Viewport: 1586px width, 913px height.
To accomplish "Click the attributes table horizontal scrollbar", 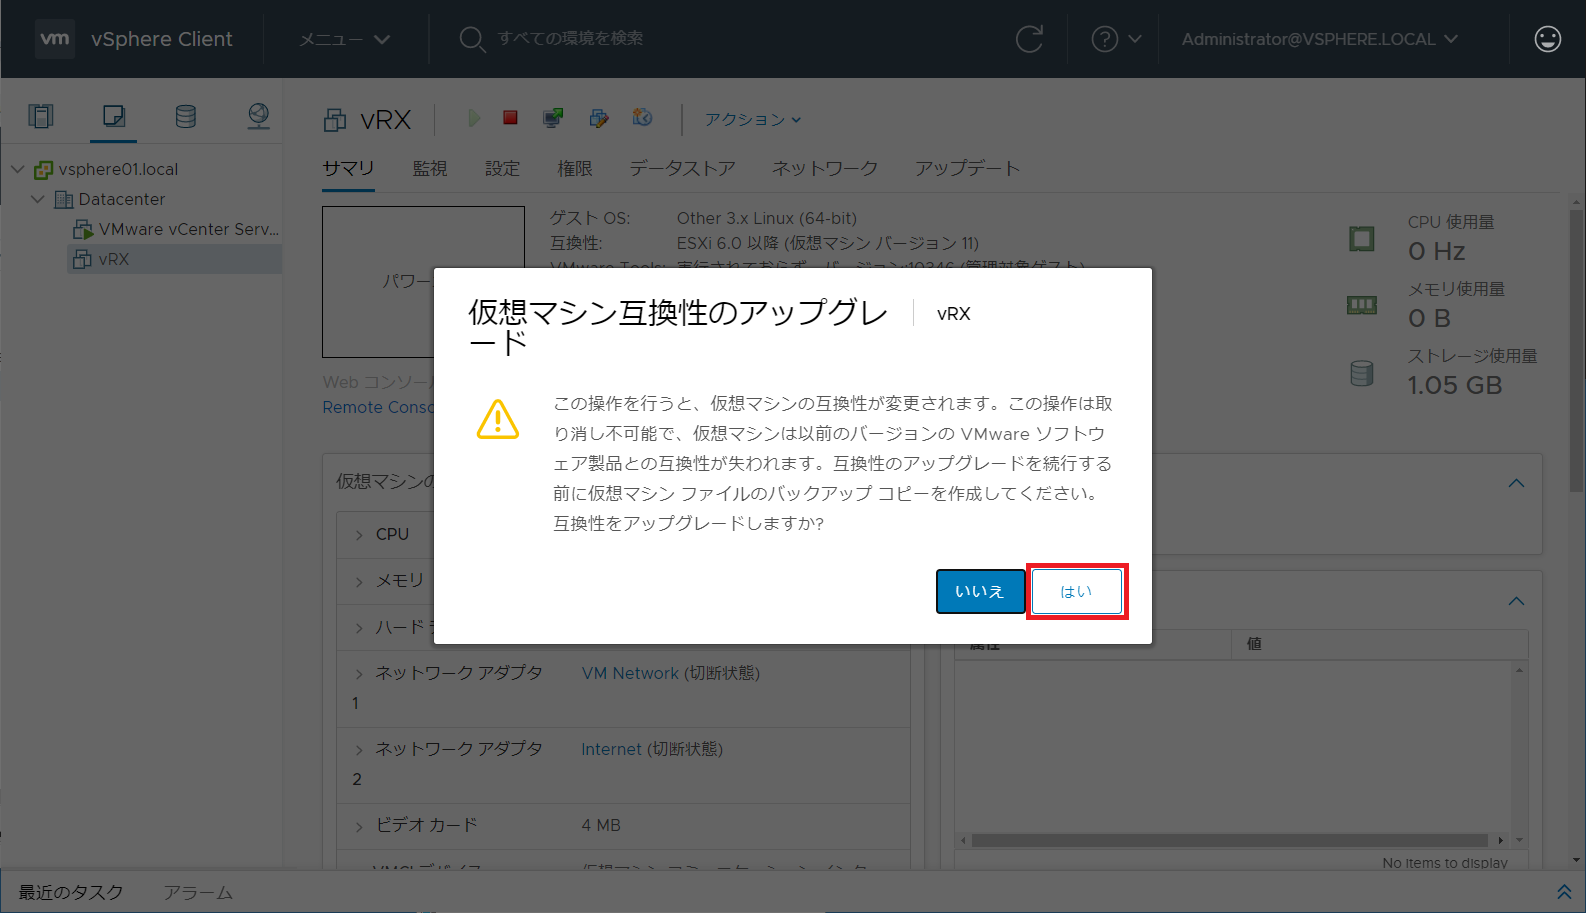I will (1229, 840).
